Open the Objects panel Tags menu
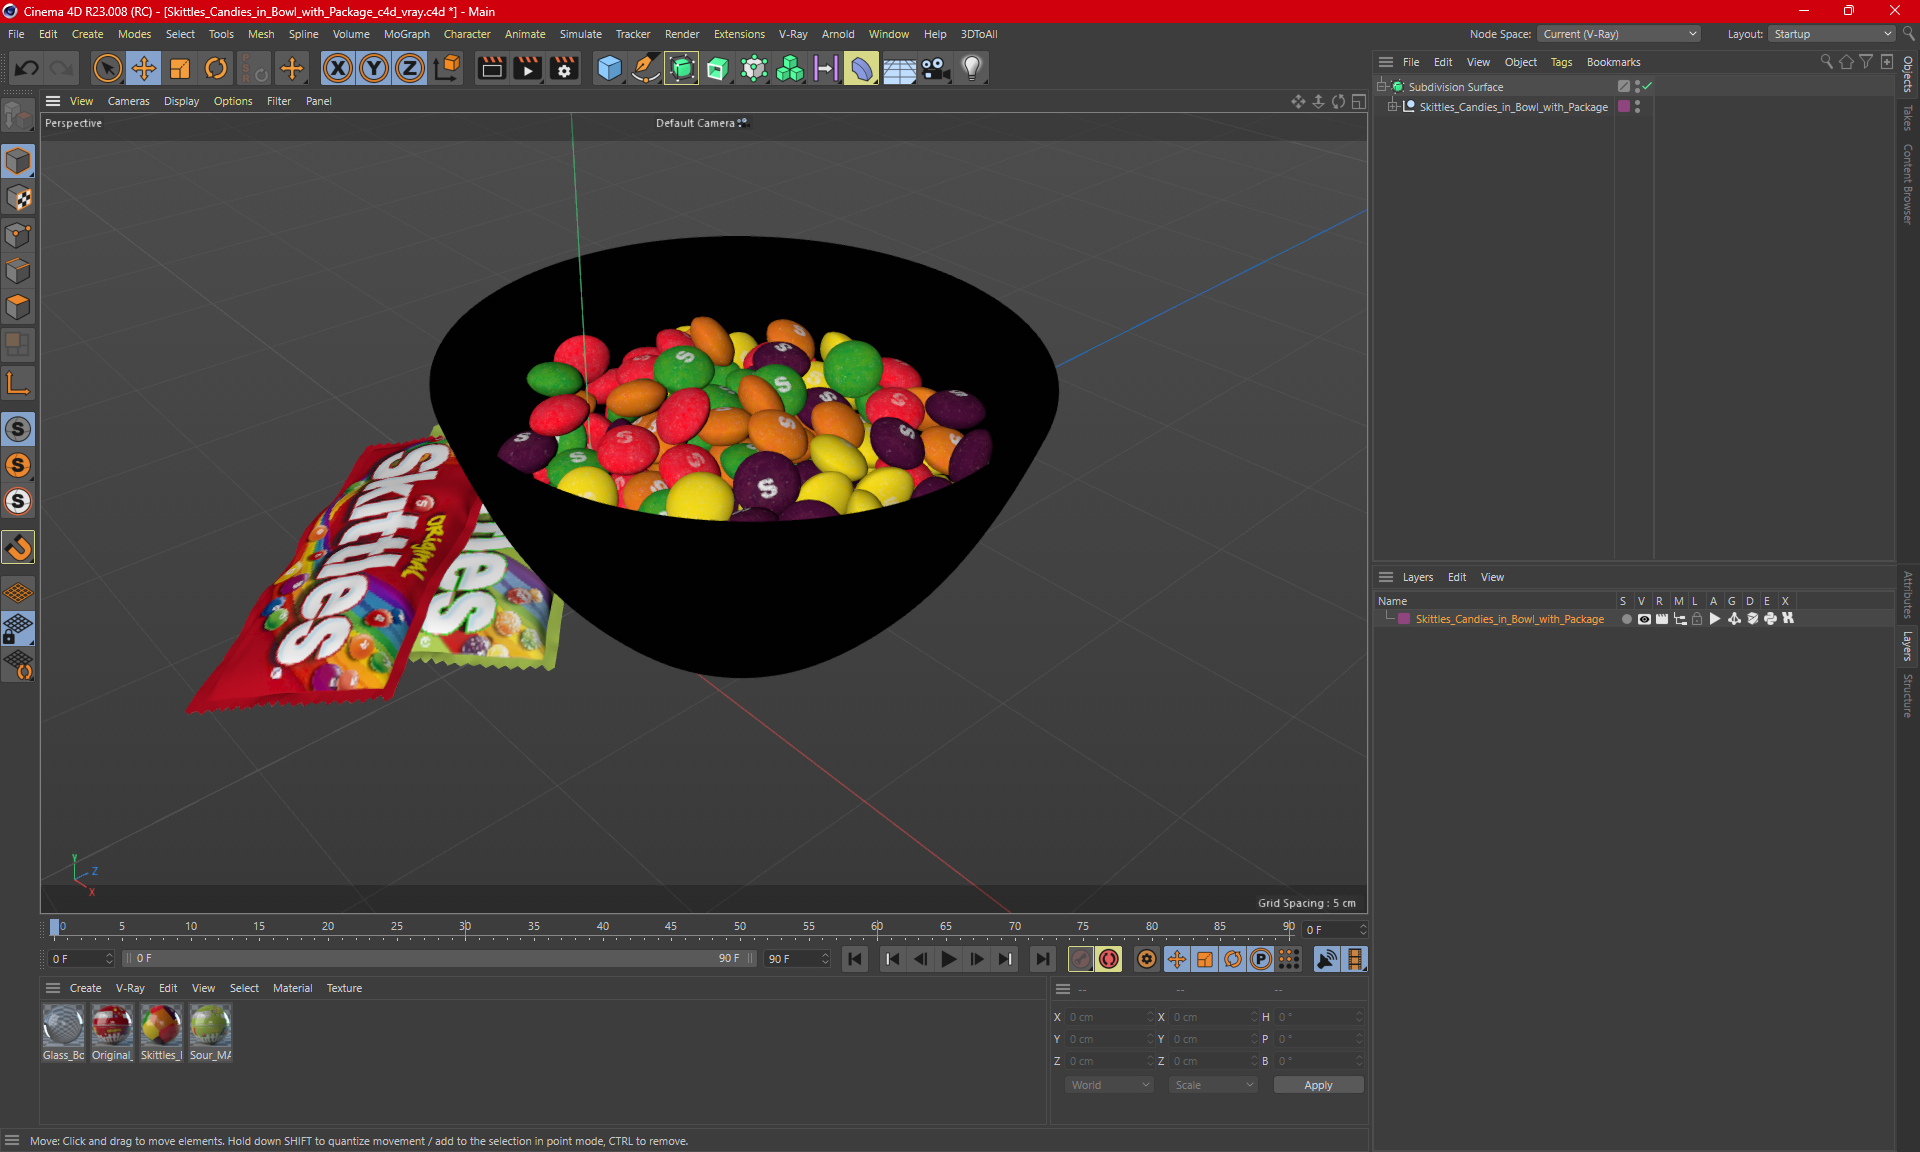 [x=1561, y=62]
